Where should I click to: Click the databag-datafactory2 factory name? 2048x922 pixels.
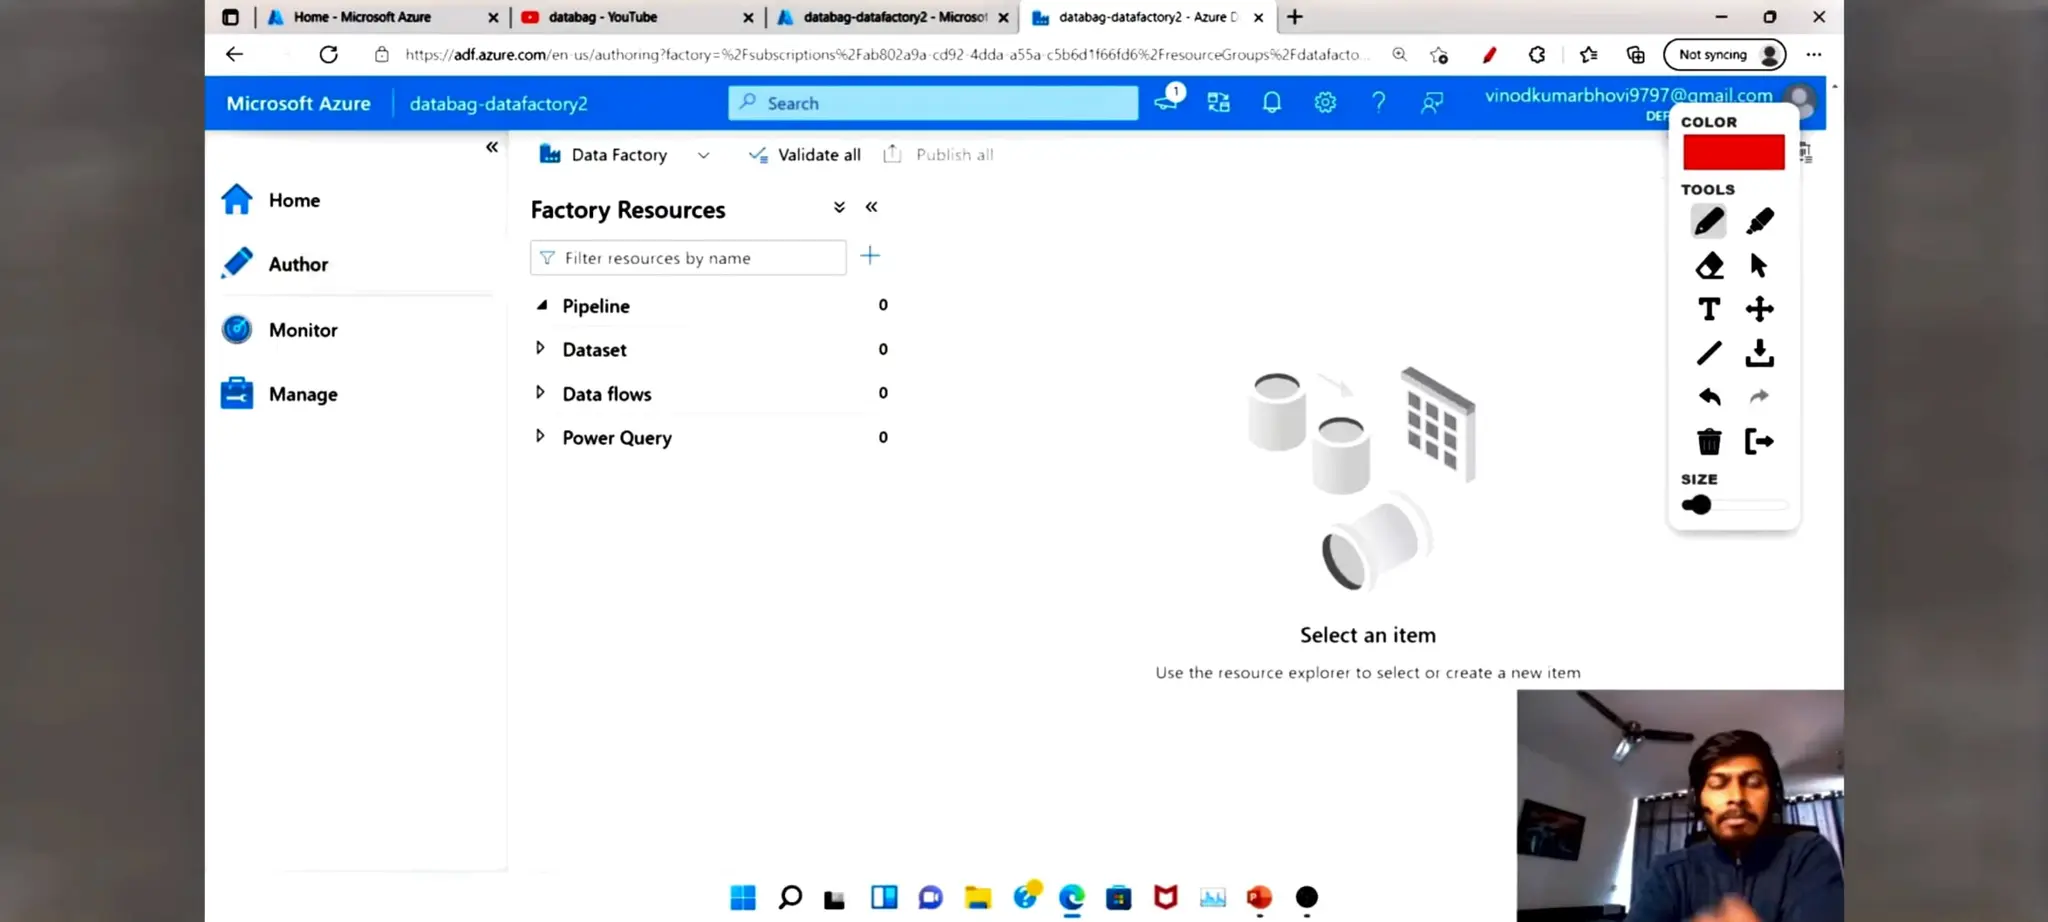pyautogui.click(x=498, y=103)
